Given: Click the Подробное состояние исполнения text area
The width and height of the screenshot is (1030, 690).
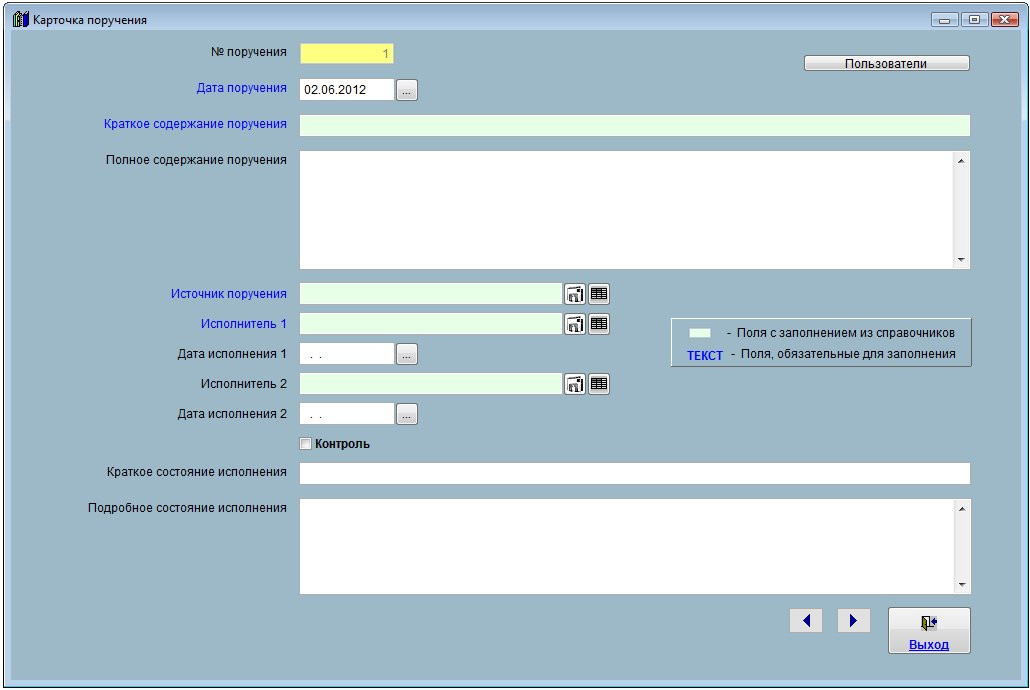Looking at the screenshot, I should [x=635, y=546].
